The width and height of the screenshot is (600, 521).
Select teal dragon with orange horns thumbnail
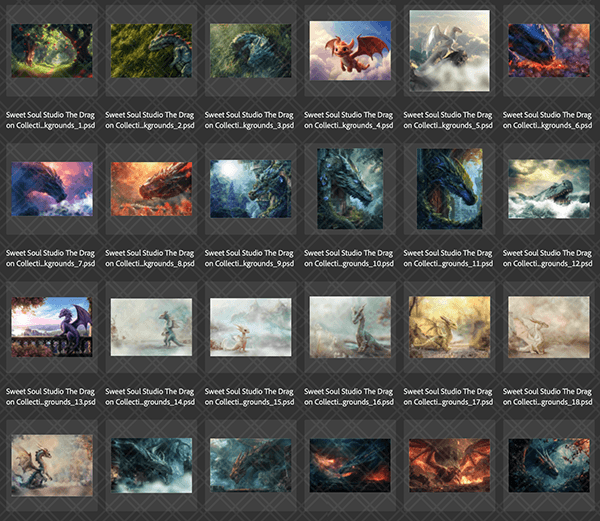pyautogui.click(x=251, y=466)
